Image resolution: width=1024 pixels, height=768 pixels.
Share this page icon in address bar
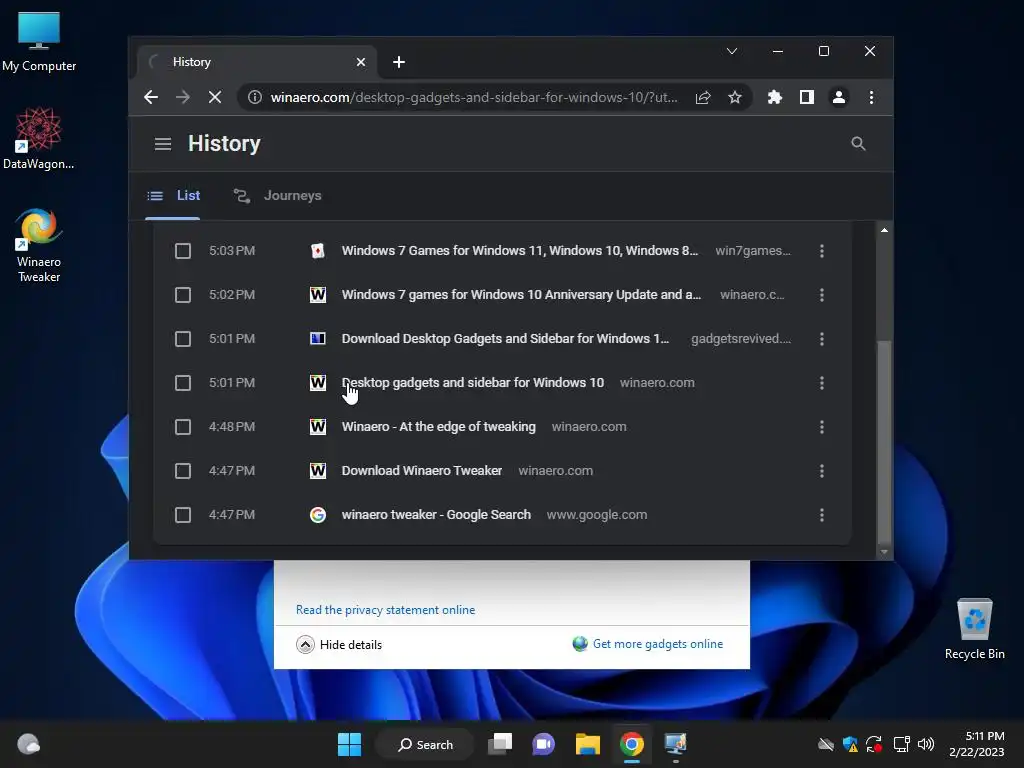[x=703, y=97]
